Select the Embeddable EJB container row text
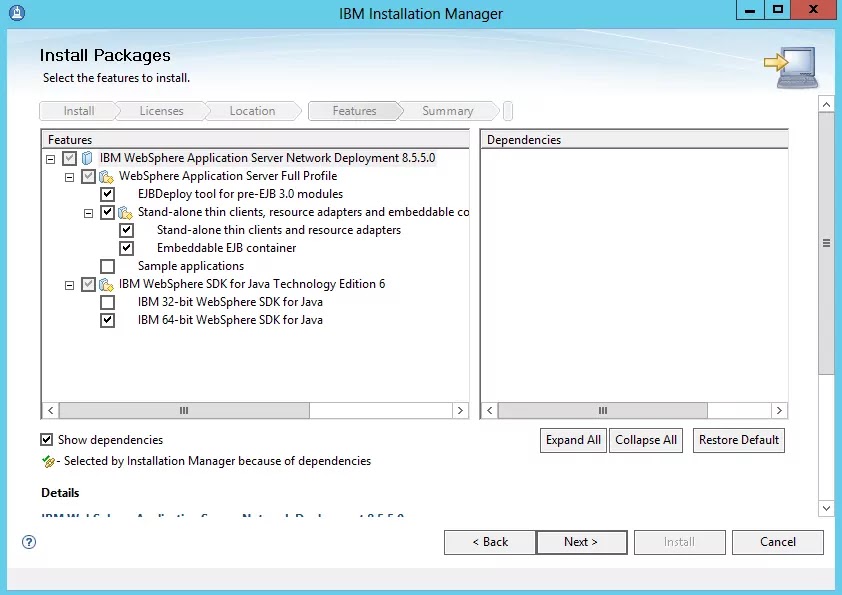The image size is (842, 595). [226, 248]
